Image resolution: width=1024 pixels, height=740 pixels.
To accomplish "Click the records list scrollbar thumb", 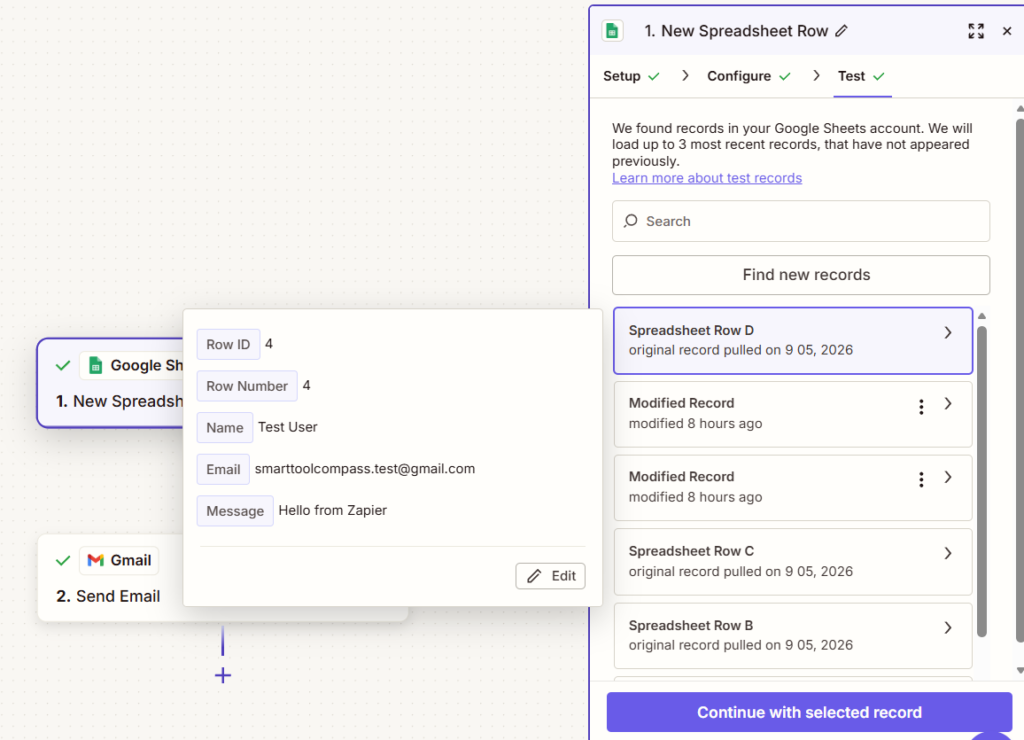I will tap(982, 480).
